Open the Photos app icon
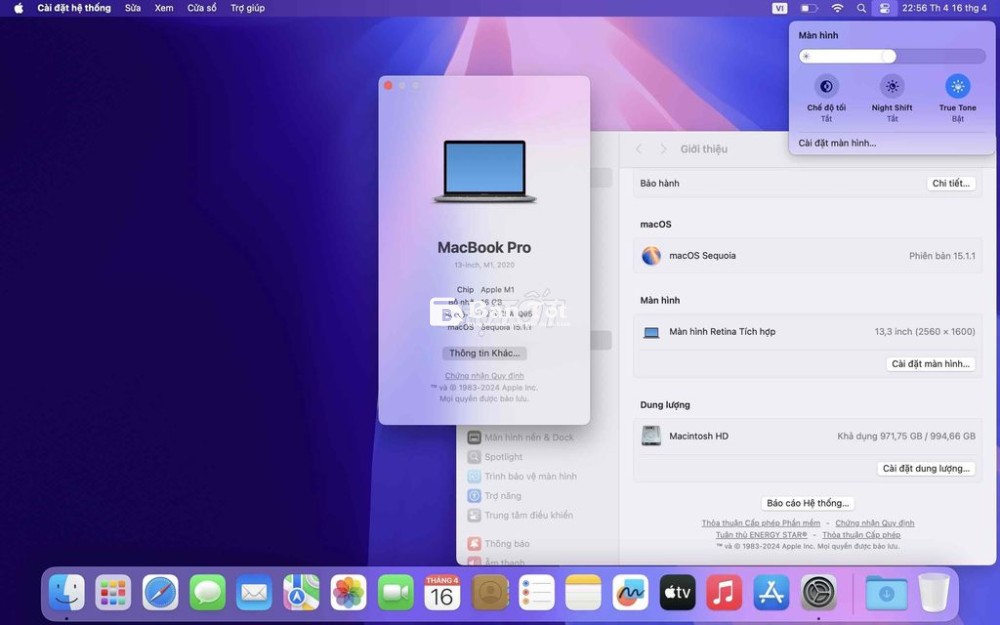The image size is (1000, 625). click(348, 592)
